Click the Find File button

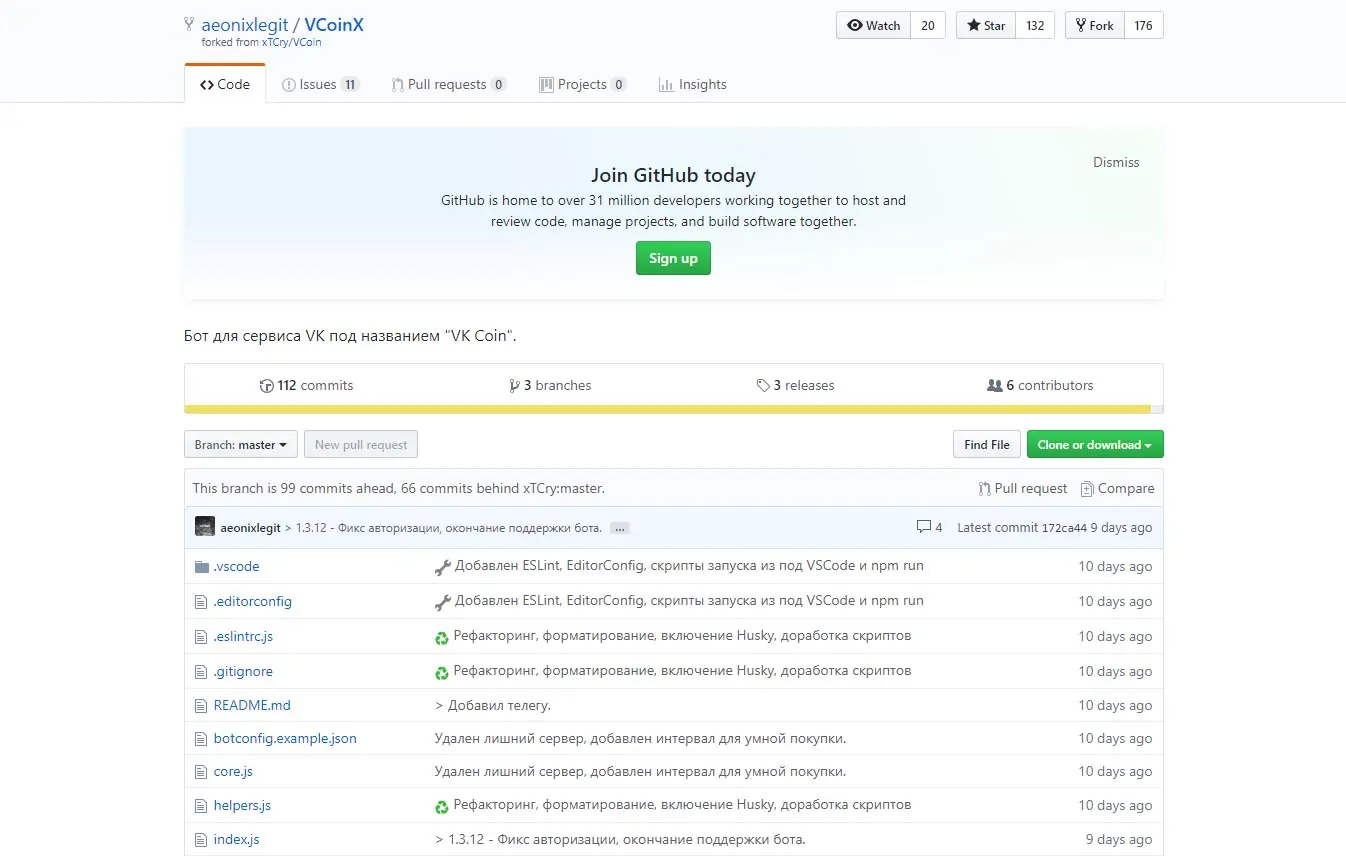tap(987, 445)
